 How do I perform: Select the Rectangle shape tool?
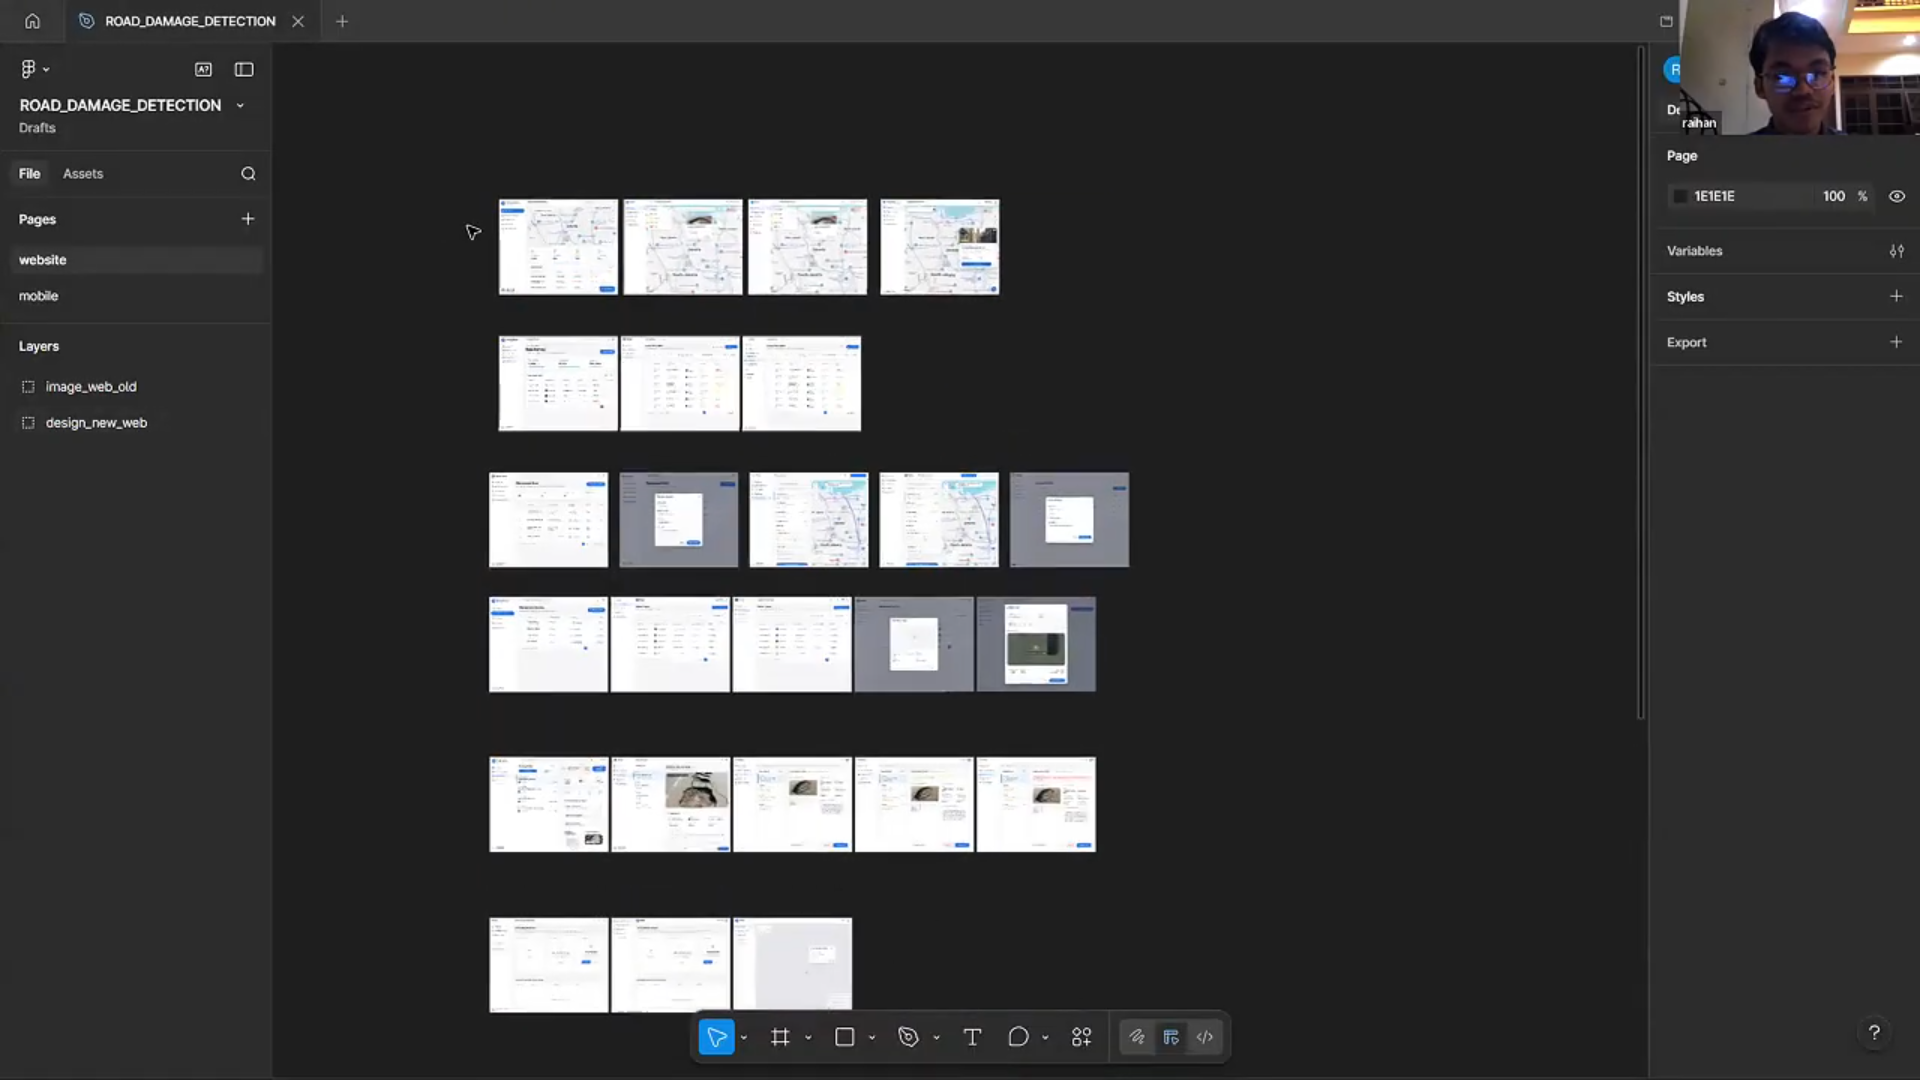coord(845,1037)
